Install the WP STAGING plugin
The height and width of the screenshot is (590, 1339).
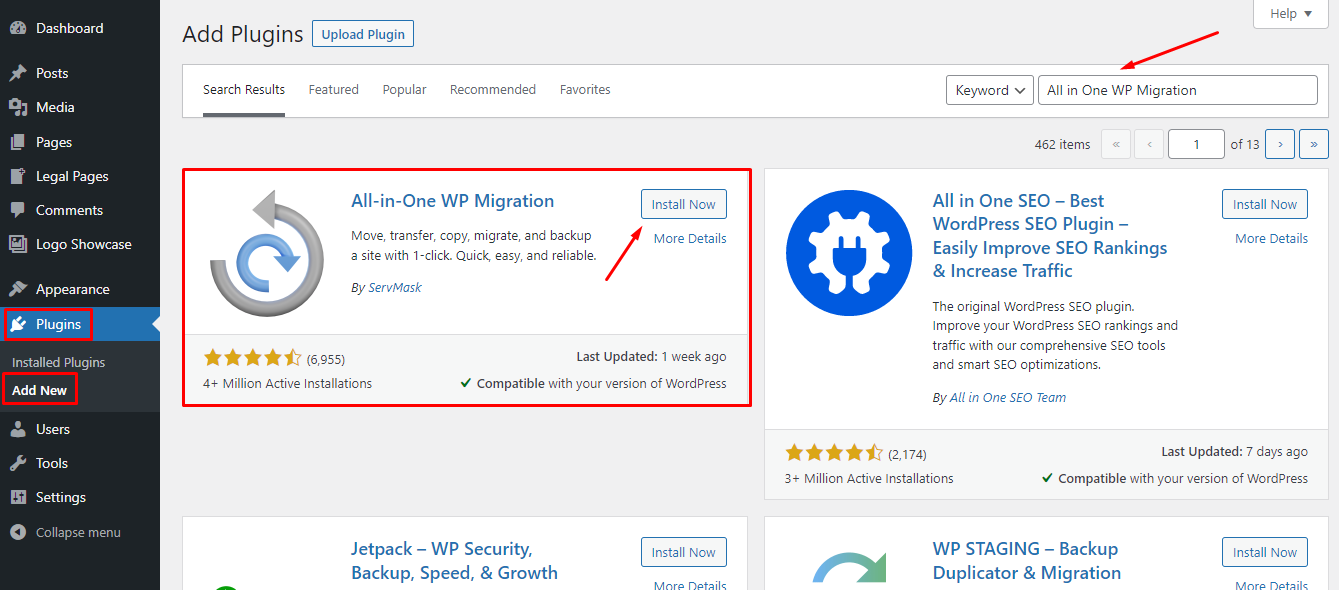(x=1265, y=552)
